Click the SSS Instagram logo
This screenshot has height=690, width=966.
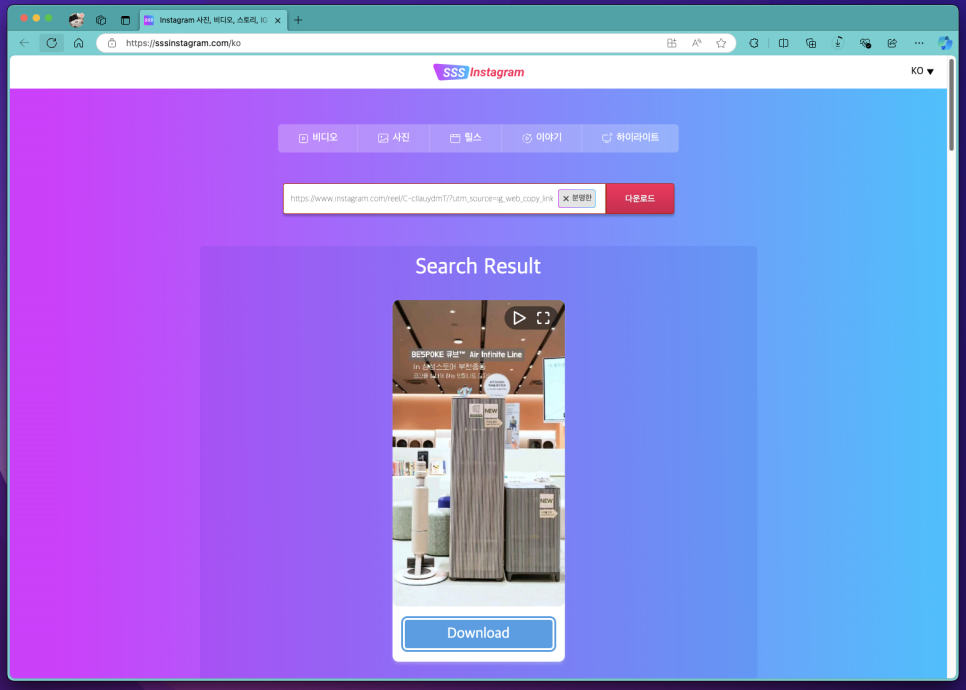click(479, 72)
